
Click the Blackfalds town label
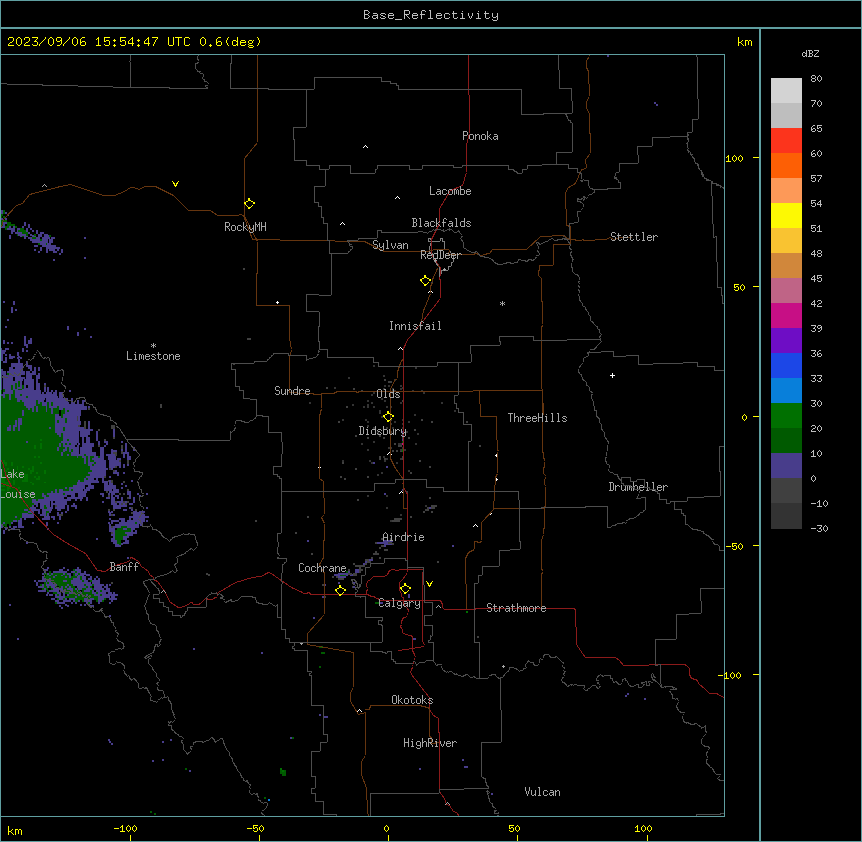pyautogui.click(x=441, y=223)
